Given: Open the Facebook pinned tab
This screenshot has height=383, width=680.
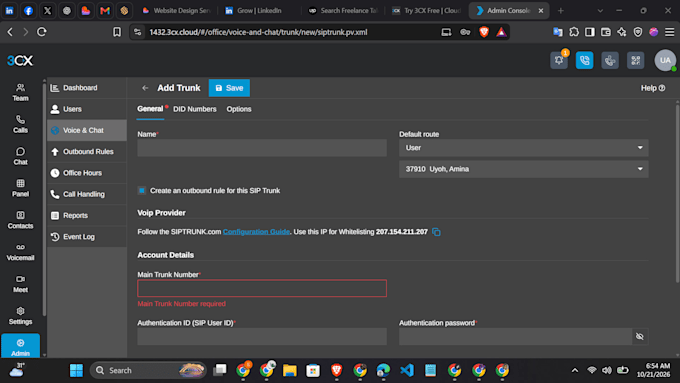Looking at the screenshot, I should 28,10.
